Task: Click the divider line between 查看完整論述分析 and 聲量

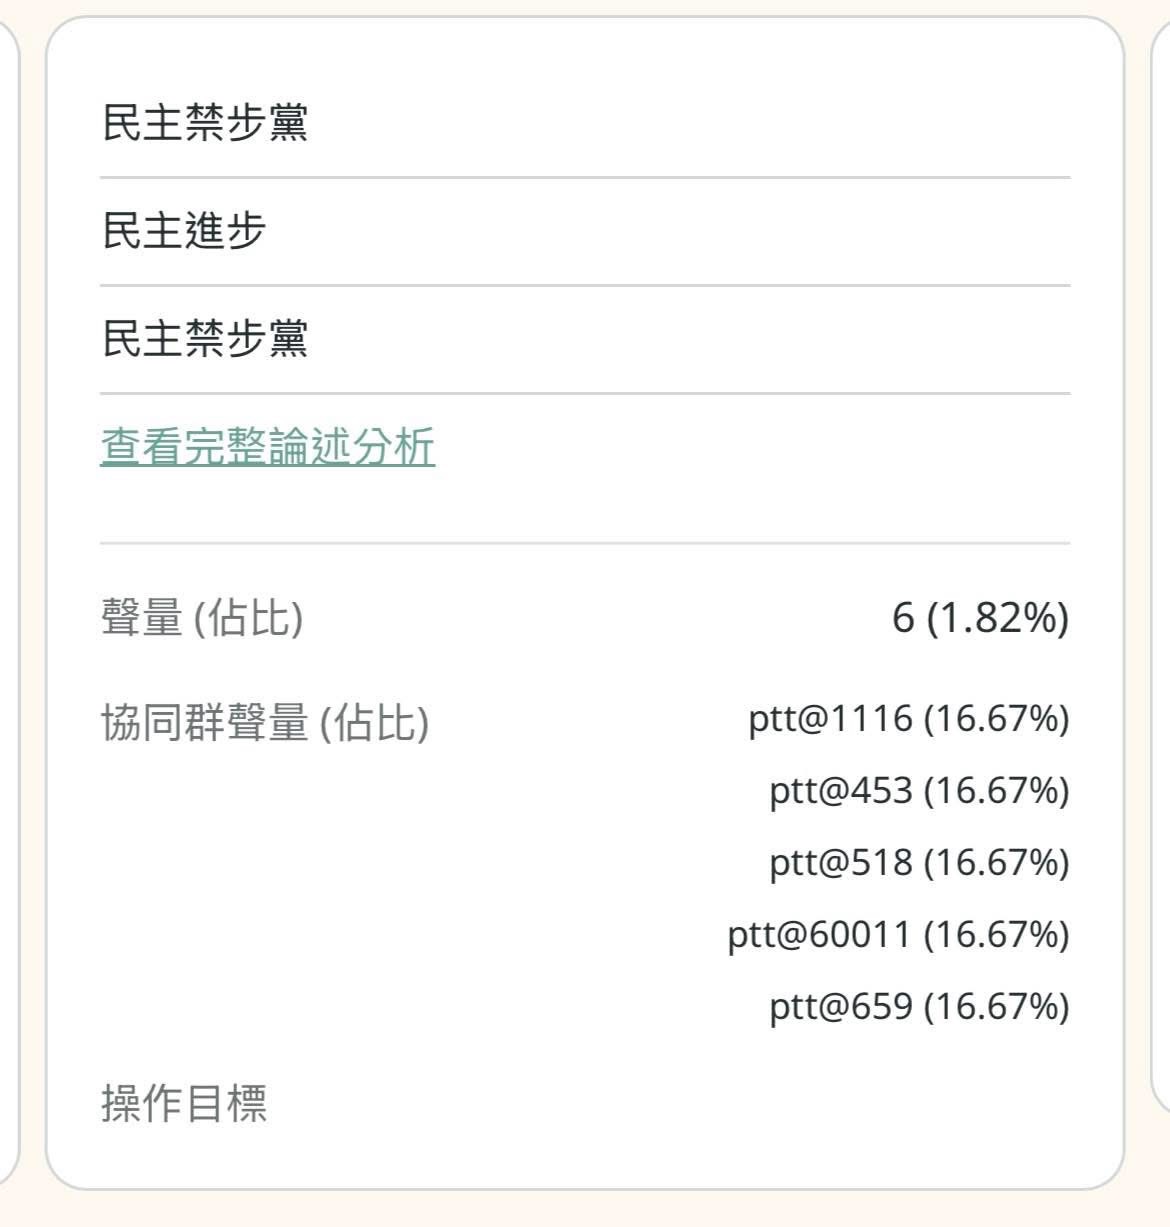Action: coord(585,543)
